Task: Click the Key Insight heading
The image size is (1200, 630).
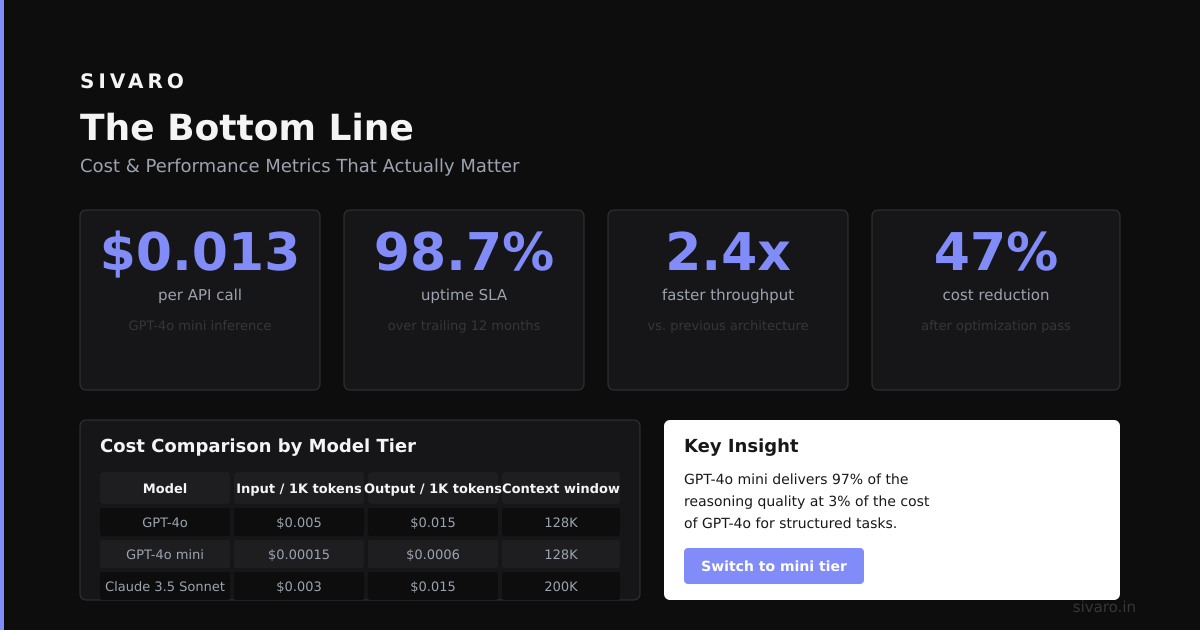Action: click(741, 446)
